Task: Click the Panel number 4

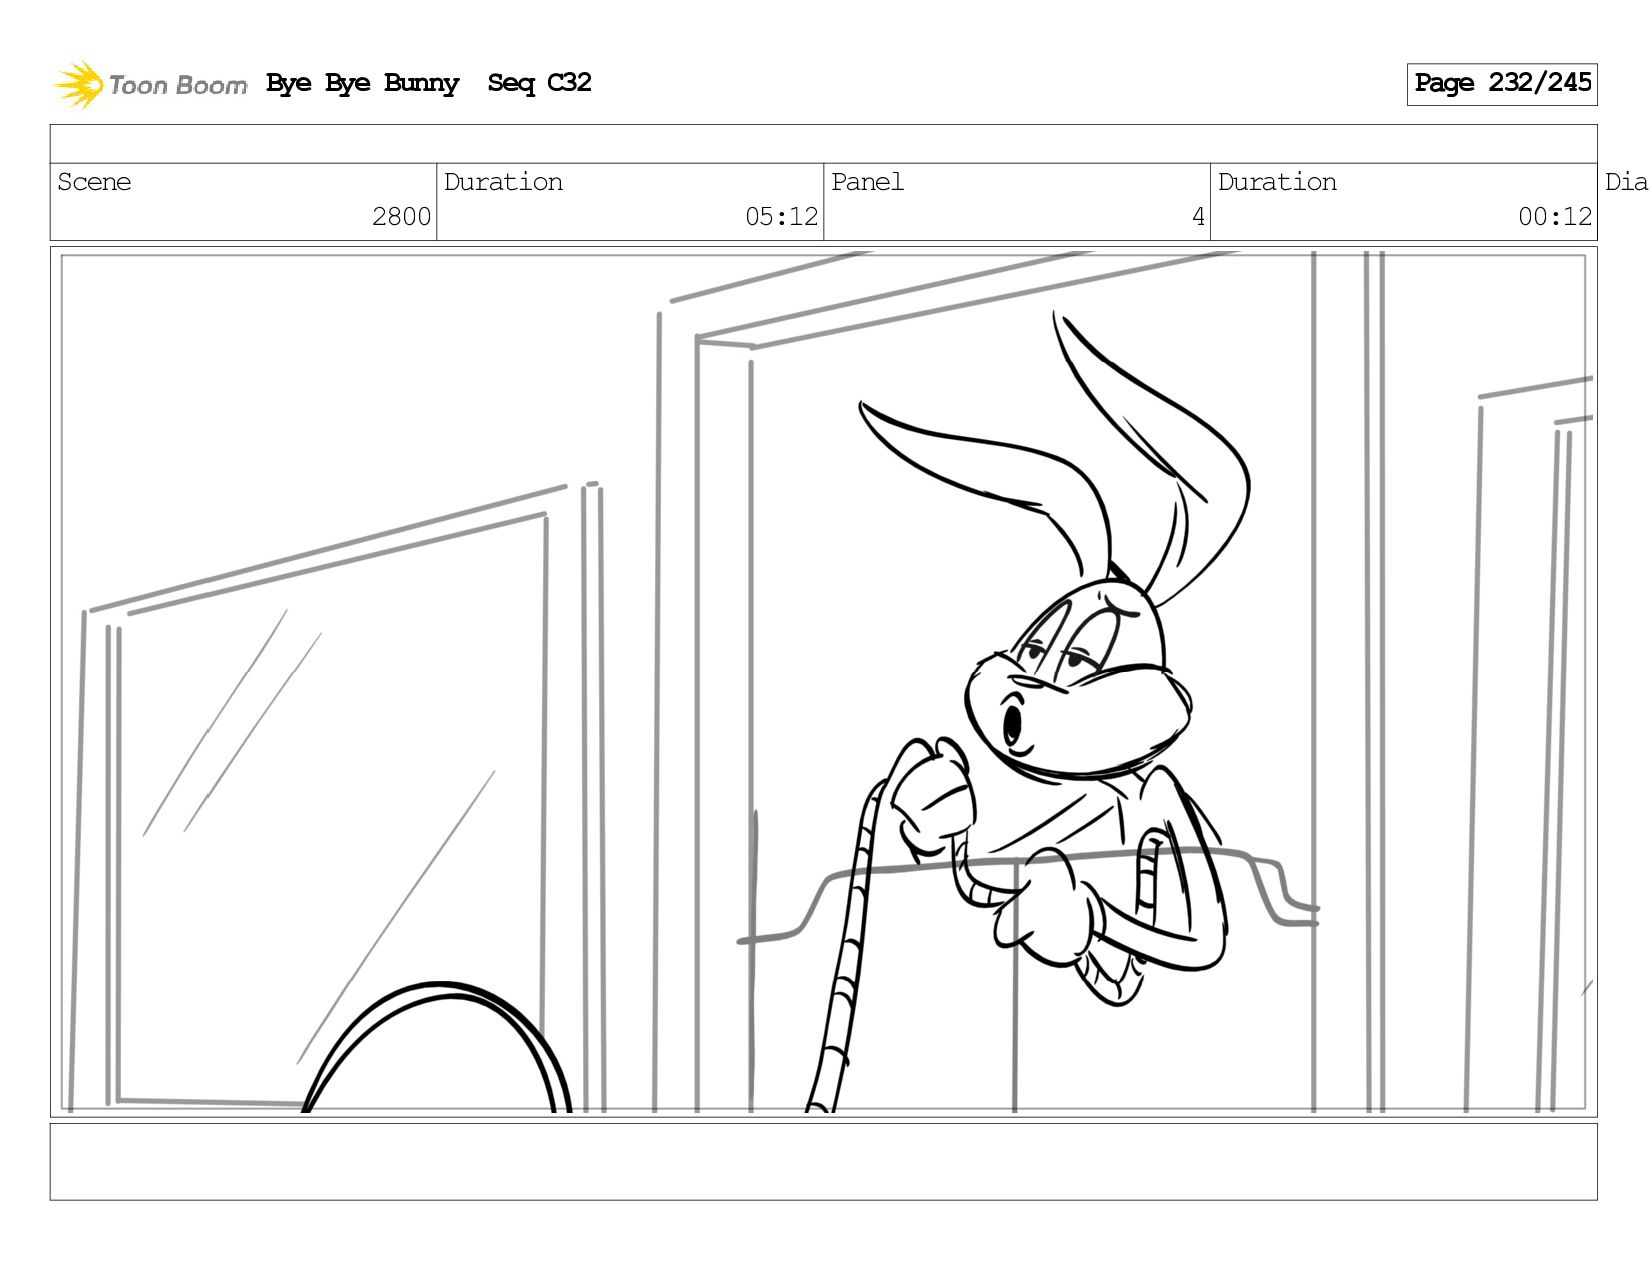Action: (x=1198, y=217)
